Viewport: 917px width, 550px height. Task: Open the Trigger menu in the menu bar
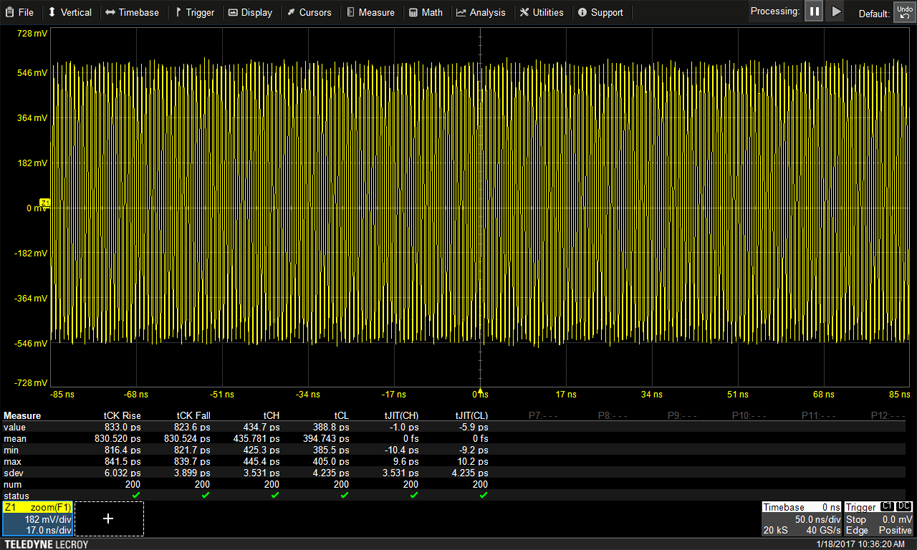point(193,13)
